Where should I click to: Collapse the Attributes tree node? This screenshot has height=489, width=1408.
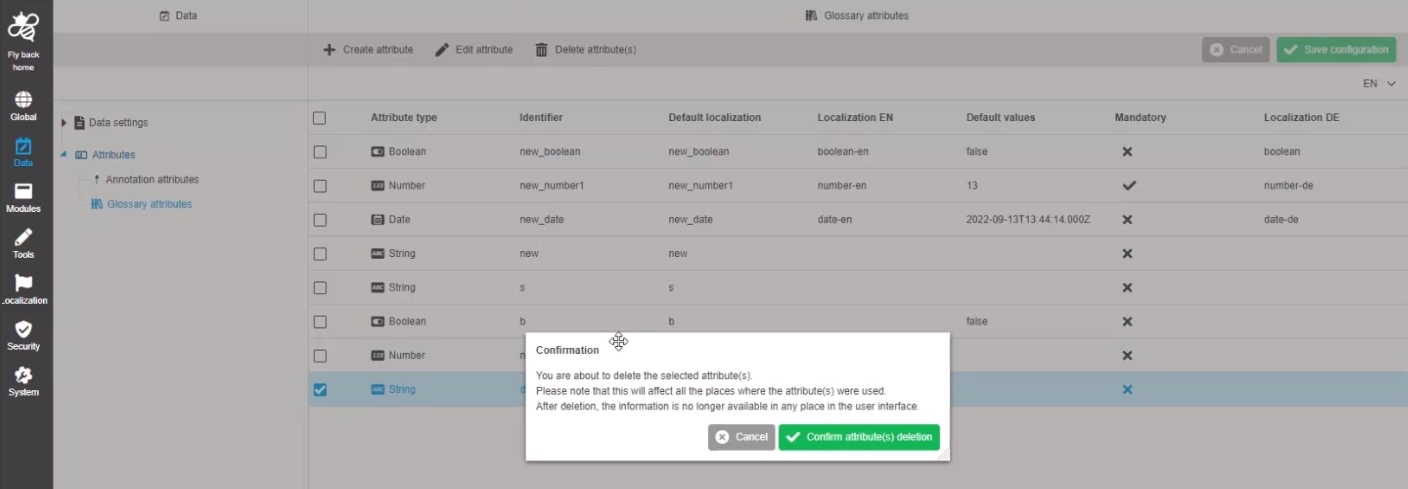click(x=64, y=155)
